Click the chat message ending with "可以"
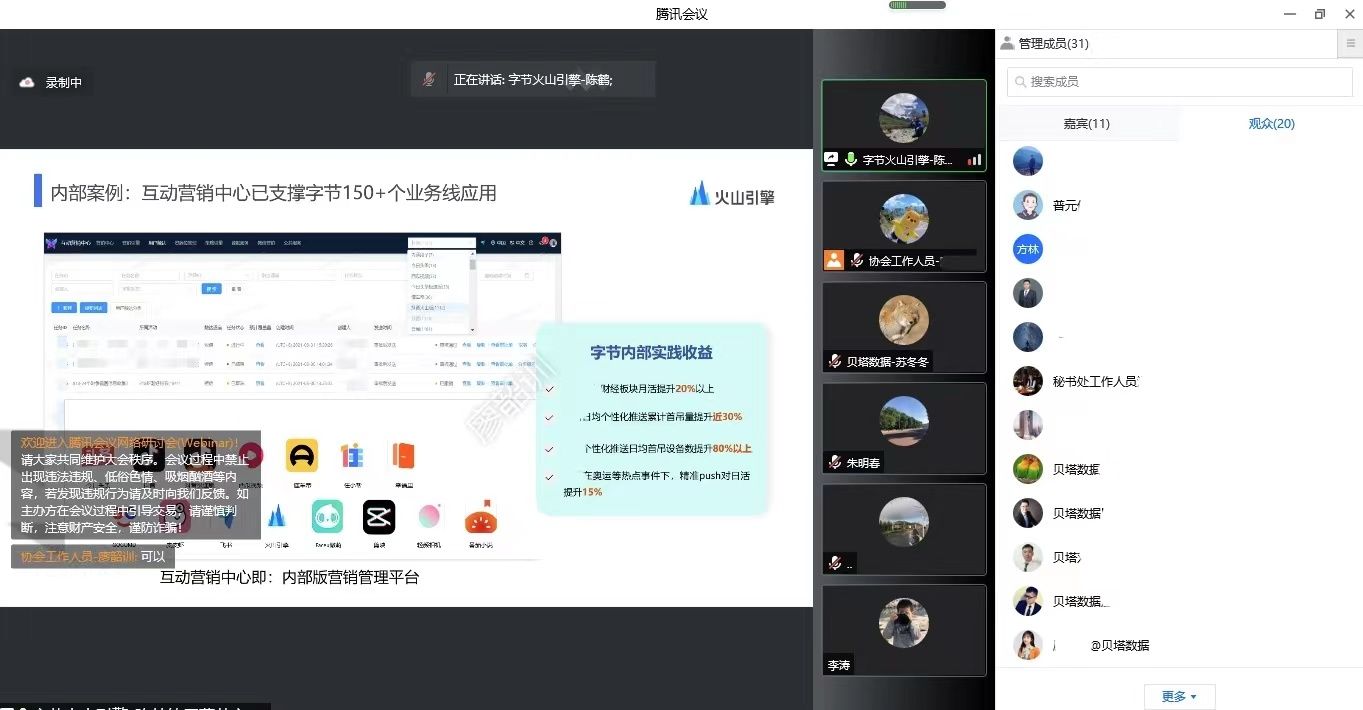1363x710 pixels. [93, 556]
